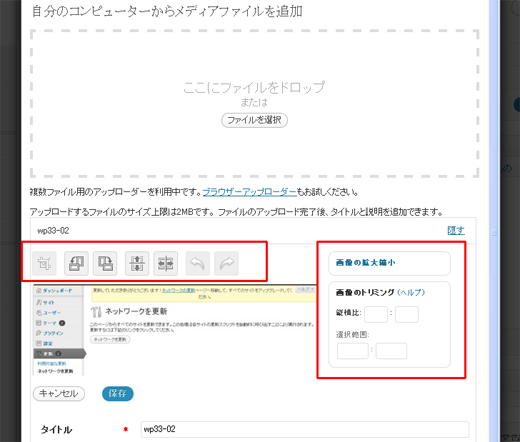Viewport: 520px width, 442px height.
Task: Flip the image vertically
Action: 137,263
